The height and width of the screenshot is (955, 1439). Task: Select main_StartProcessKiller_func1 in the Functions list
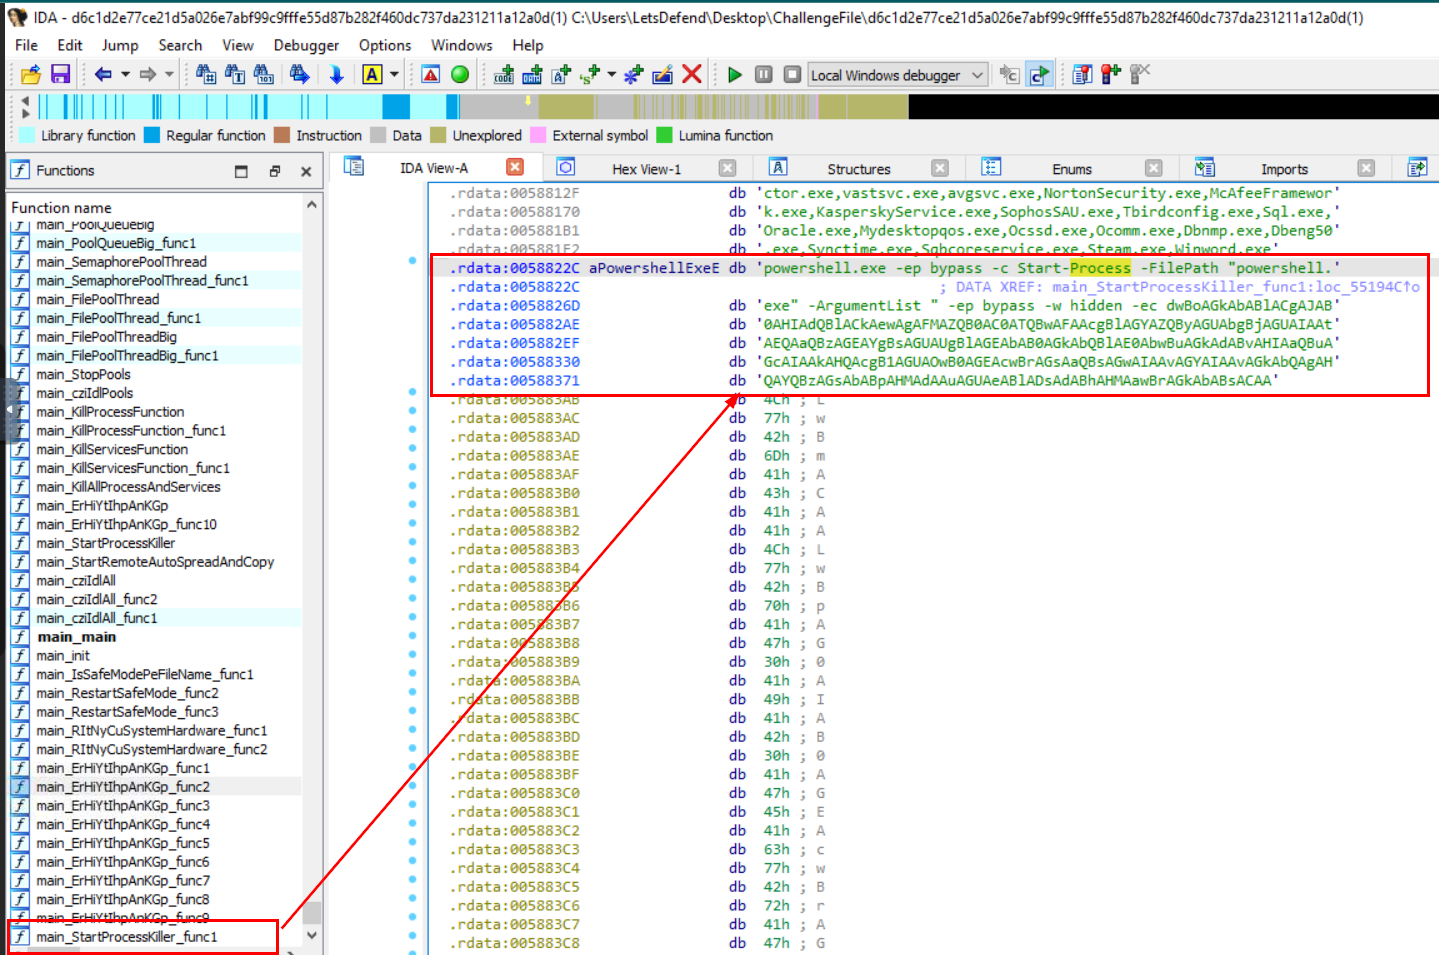pyautogui.click(x=126, y=937)
